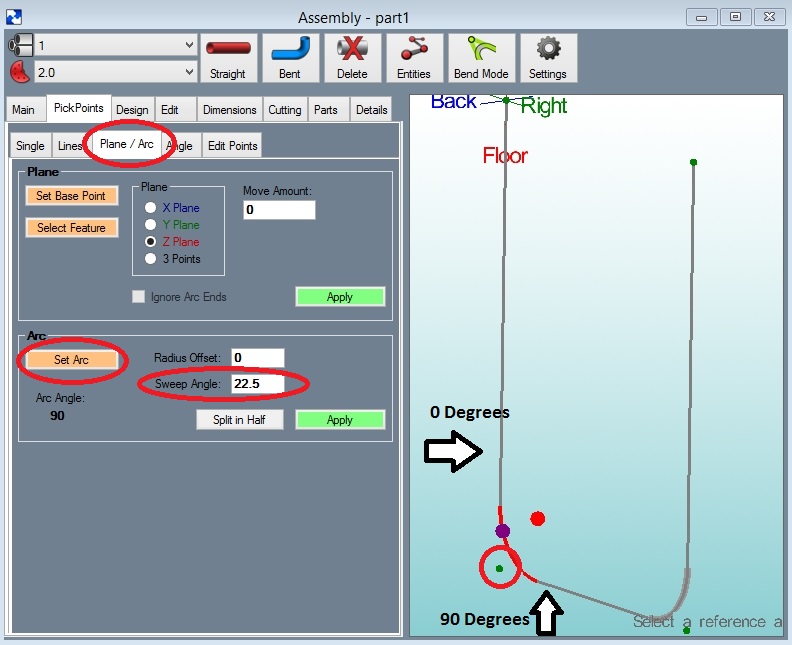792x645 pixels.
Task: Activate Bend Mode
Action: [481, 58]
